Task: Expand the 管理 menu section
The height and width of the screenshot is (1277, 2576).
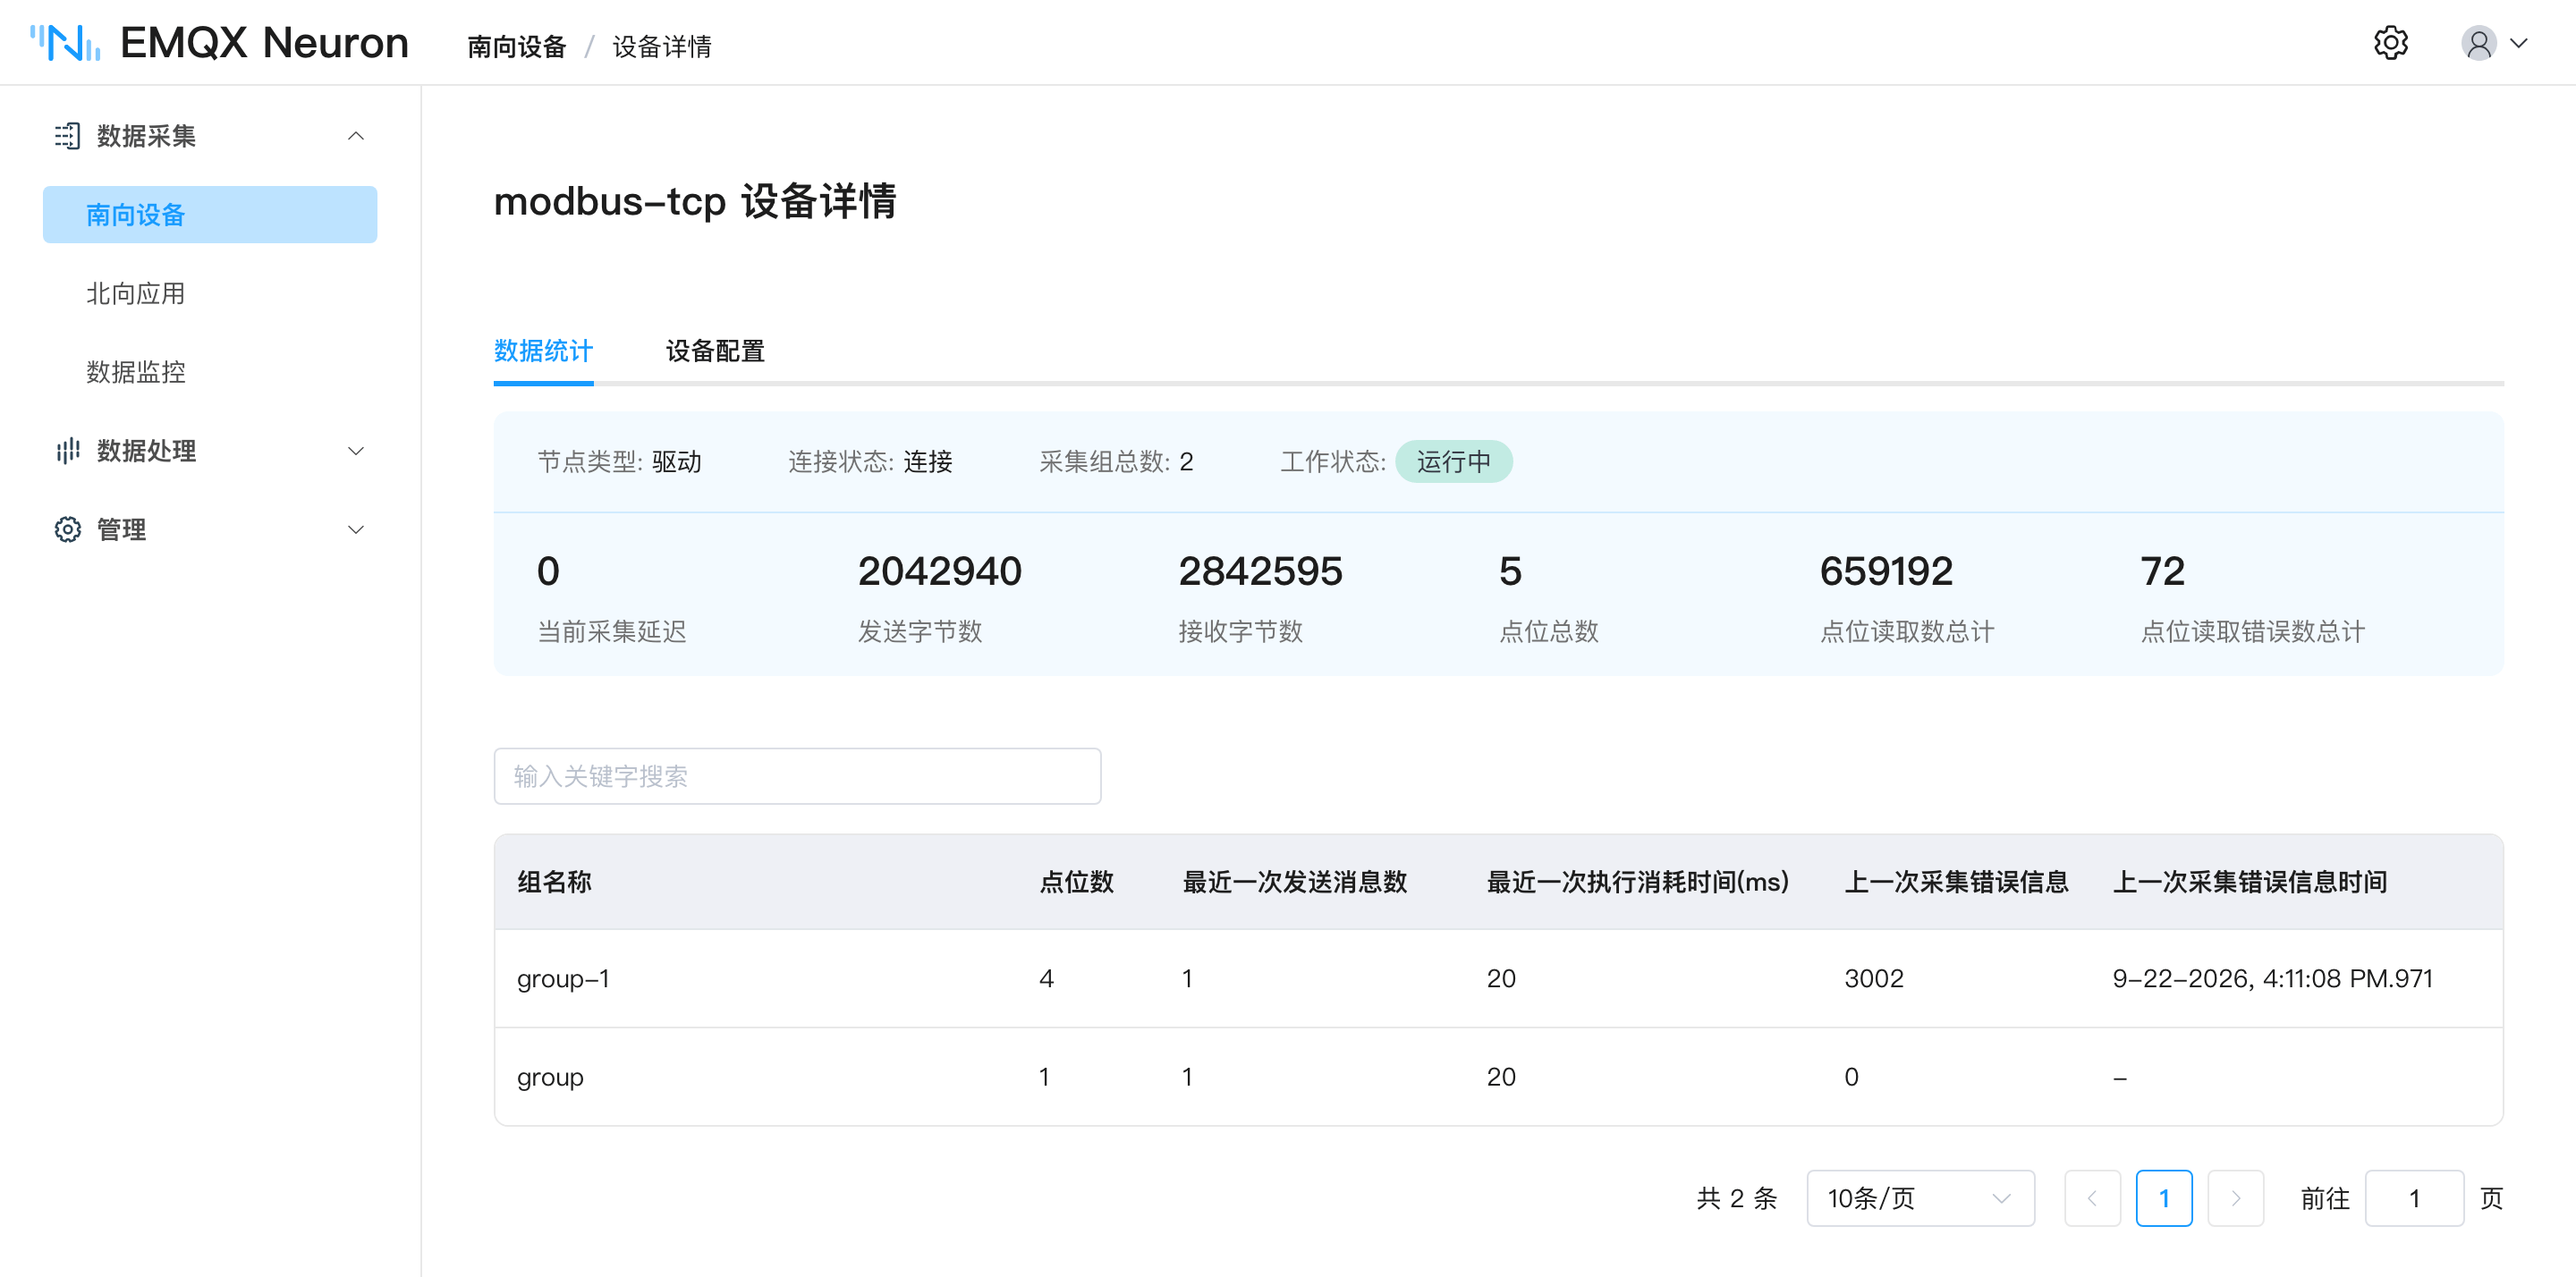Action: point(355,529)
